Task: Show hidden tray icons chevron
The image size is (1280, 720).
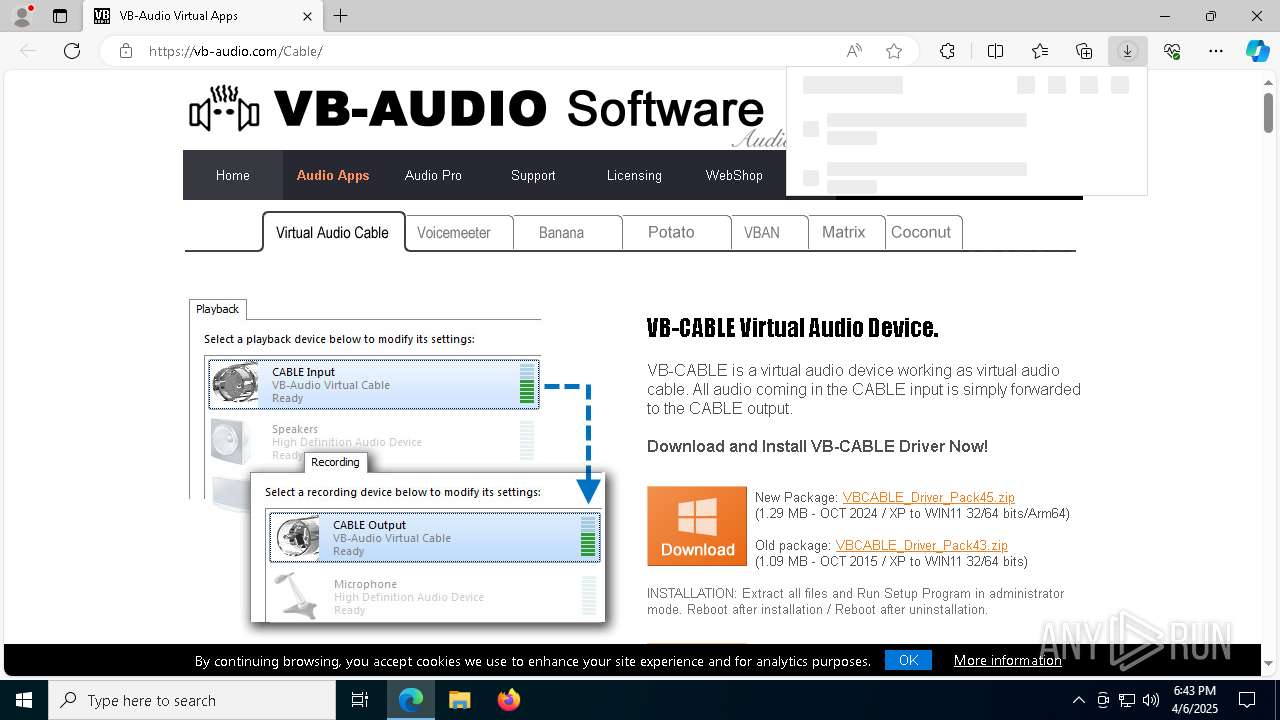Action: [1078, 700]
